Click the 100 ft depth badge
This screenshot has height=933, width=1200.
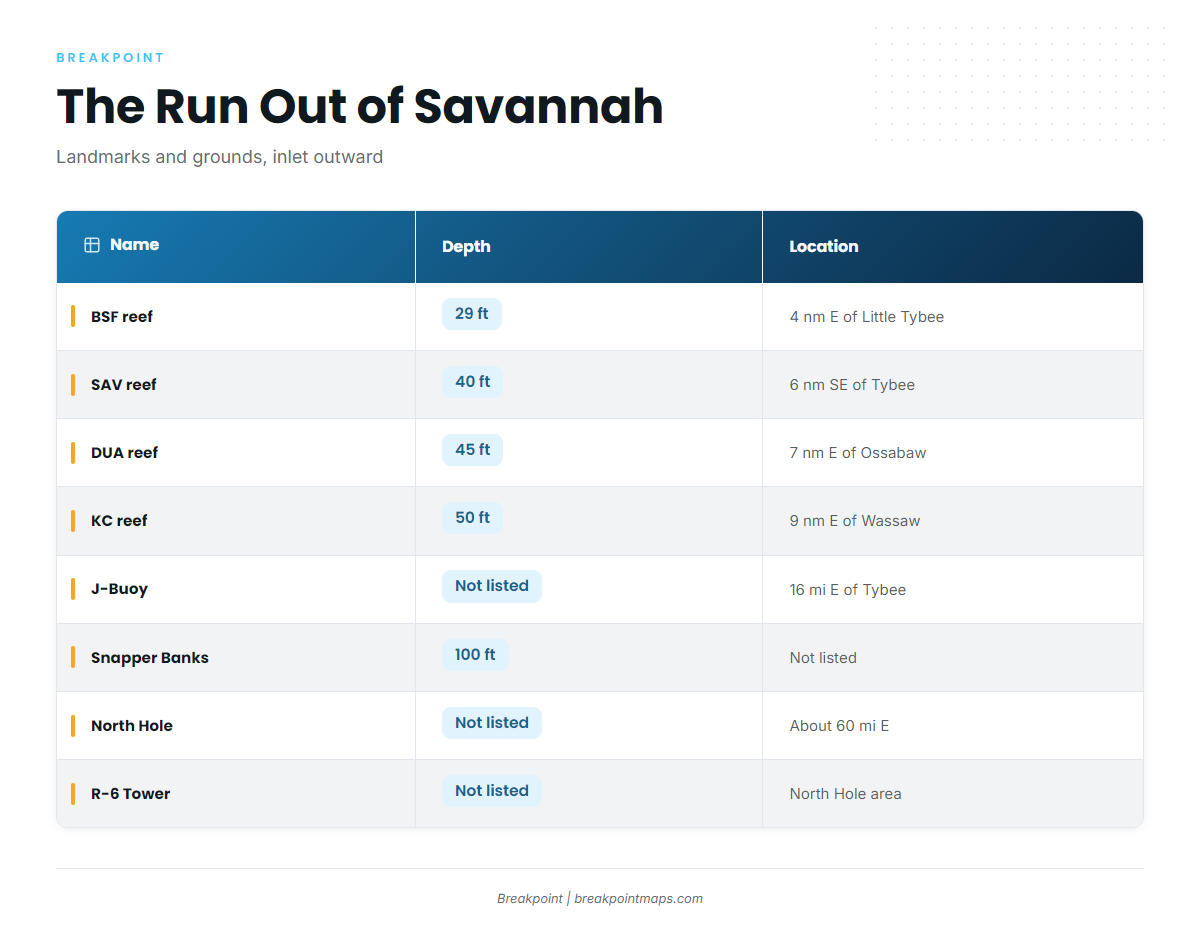coord(475,655)
